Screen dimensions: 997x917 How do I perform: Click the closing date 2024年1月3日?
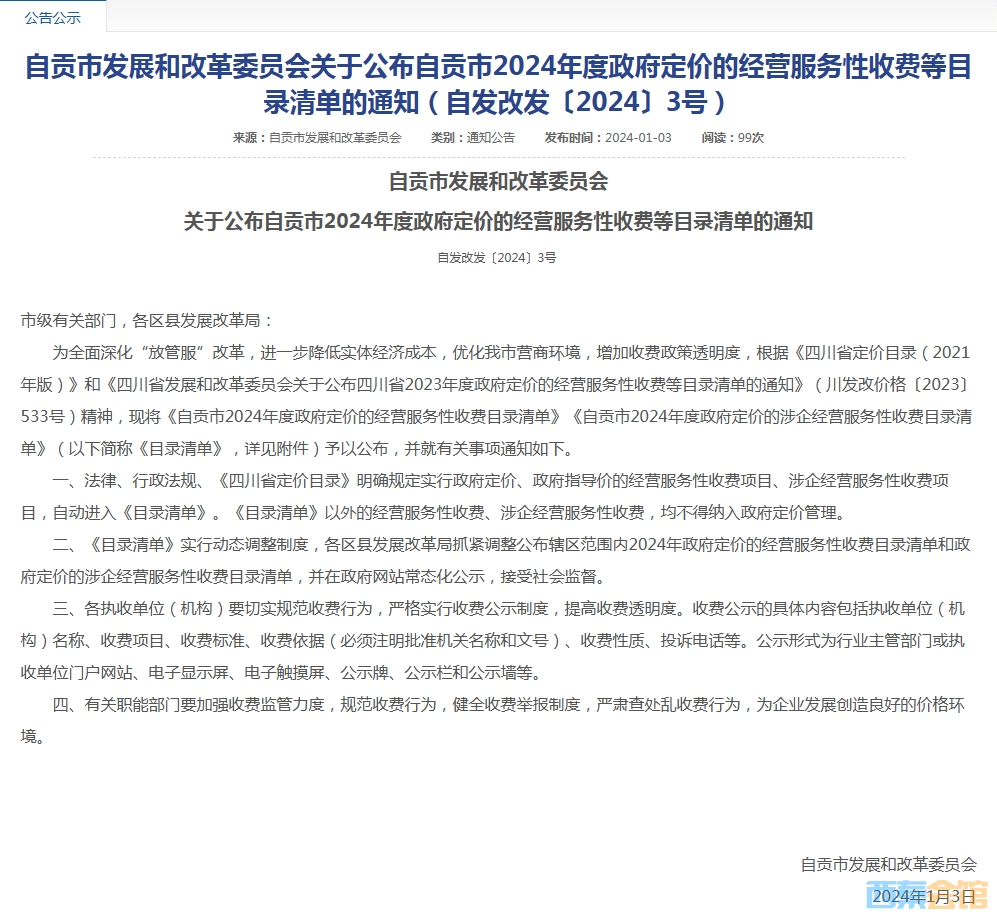[922, 896]
